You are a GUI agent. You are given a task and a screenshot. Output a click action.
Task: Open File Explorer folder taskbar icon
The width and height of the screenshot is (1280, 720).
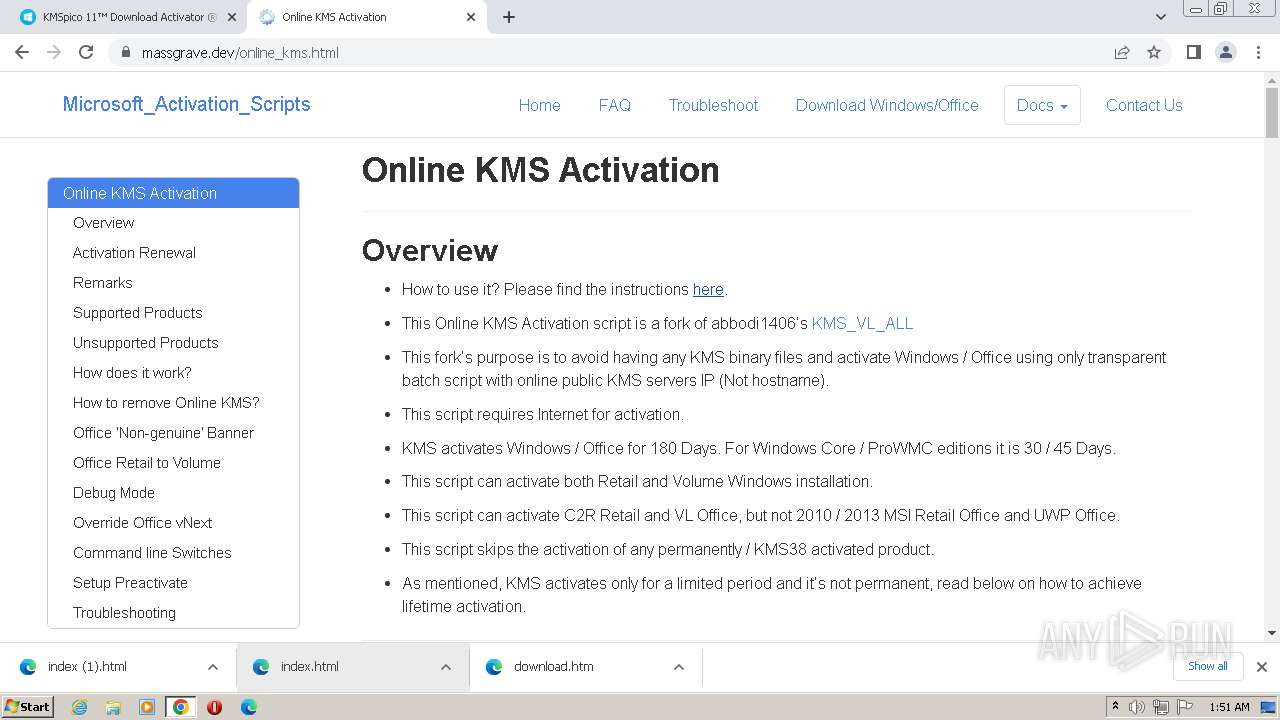pyautogui.click(x=113, y=707)
